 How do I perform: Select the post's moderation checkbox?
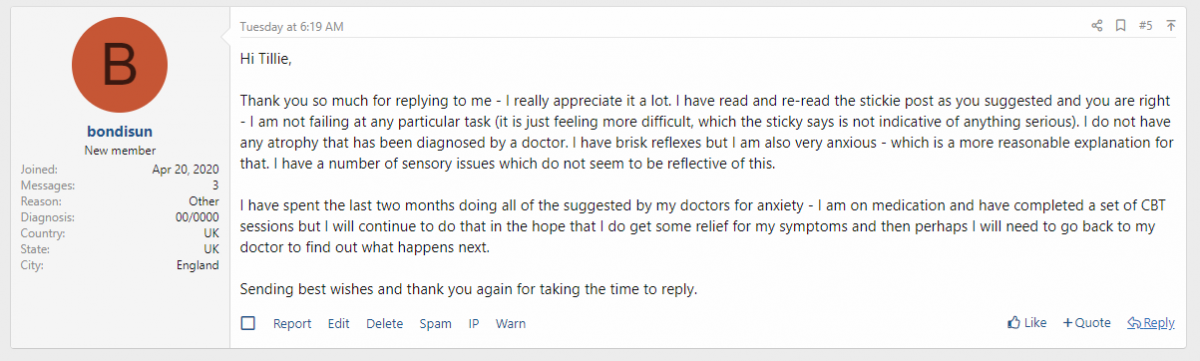(248, 323)
